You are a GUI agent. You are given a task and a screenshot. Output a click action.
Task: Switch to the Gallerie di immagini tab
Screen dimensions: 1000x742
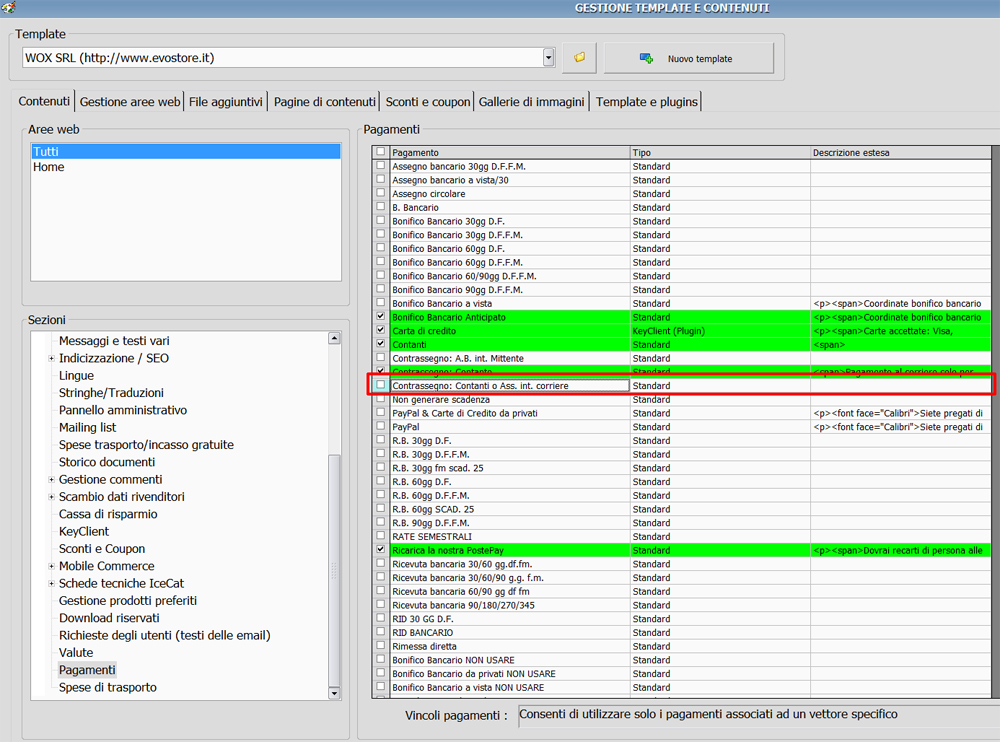531,102
